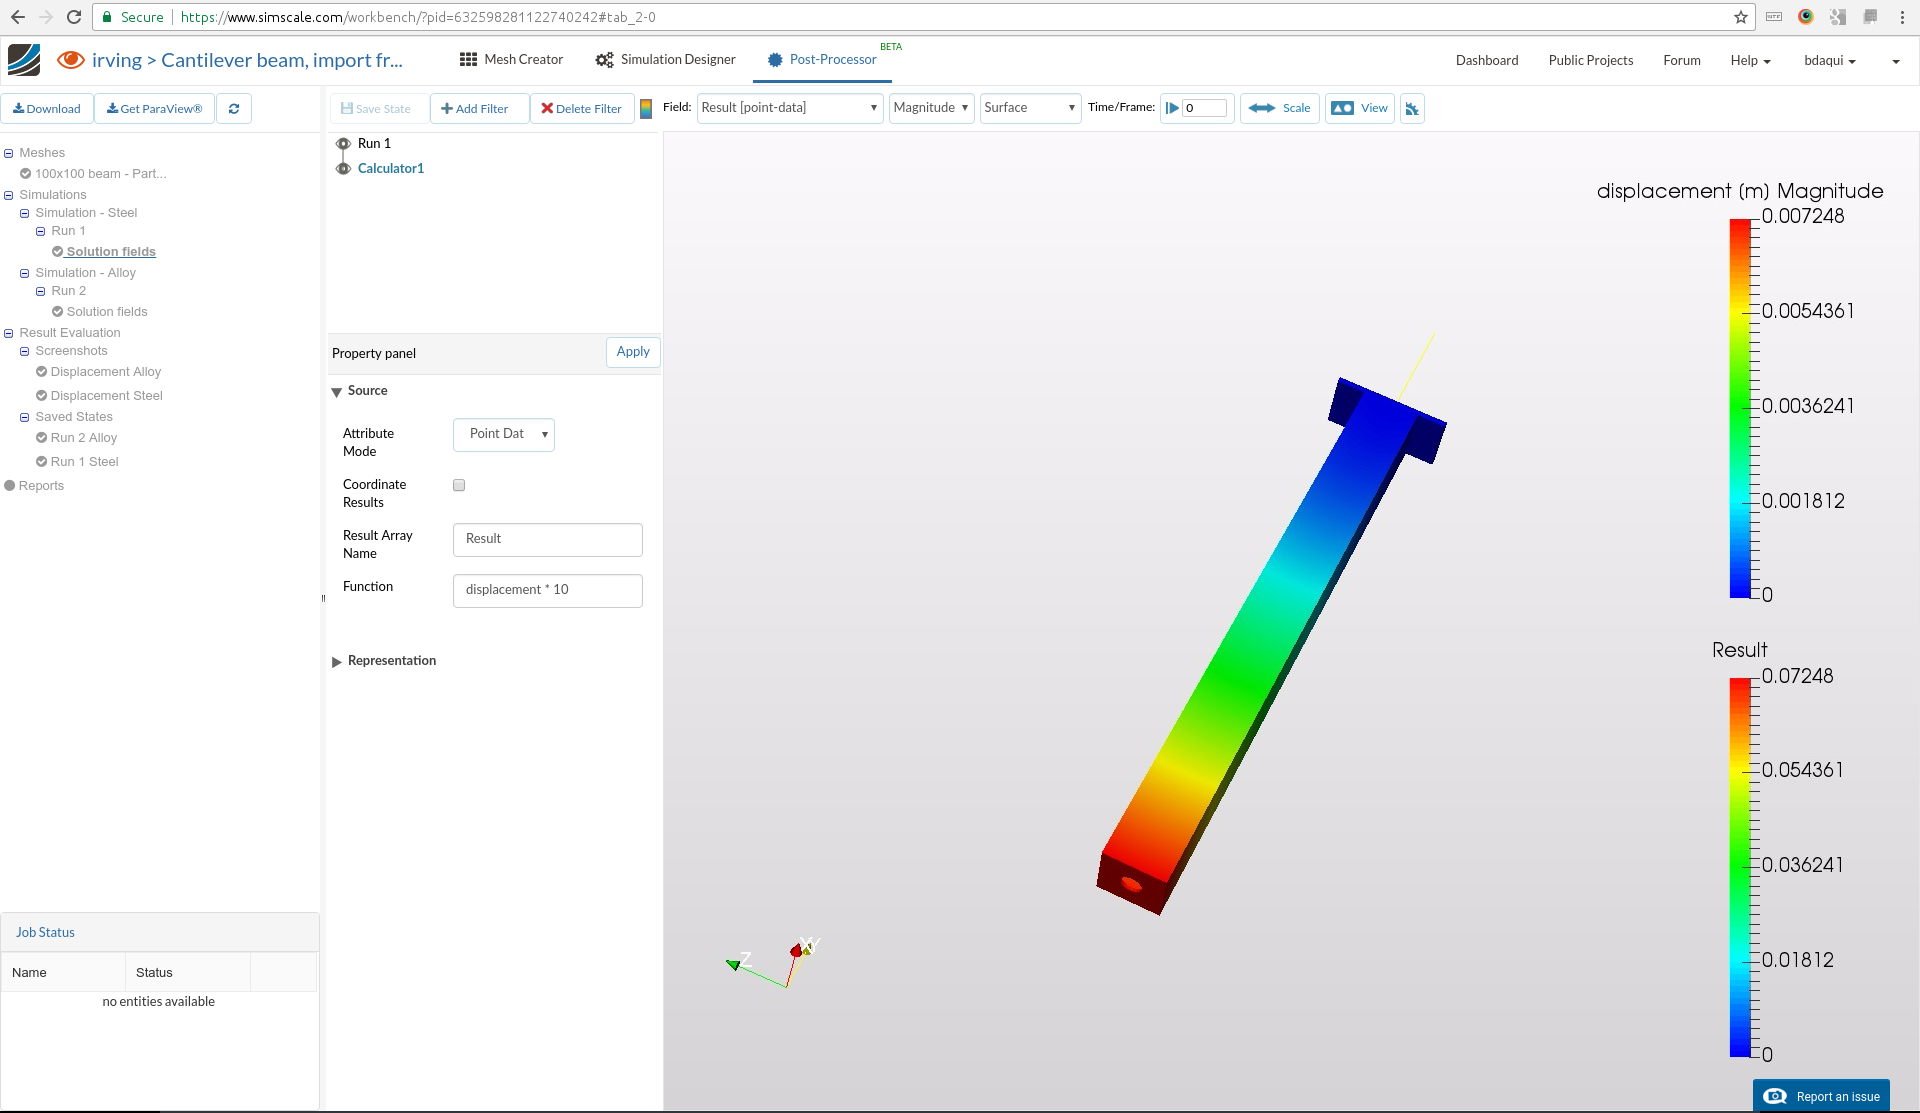Bookmark page with star icon
The image size is (1920, 1113).
tap(1741, 17)
